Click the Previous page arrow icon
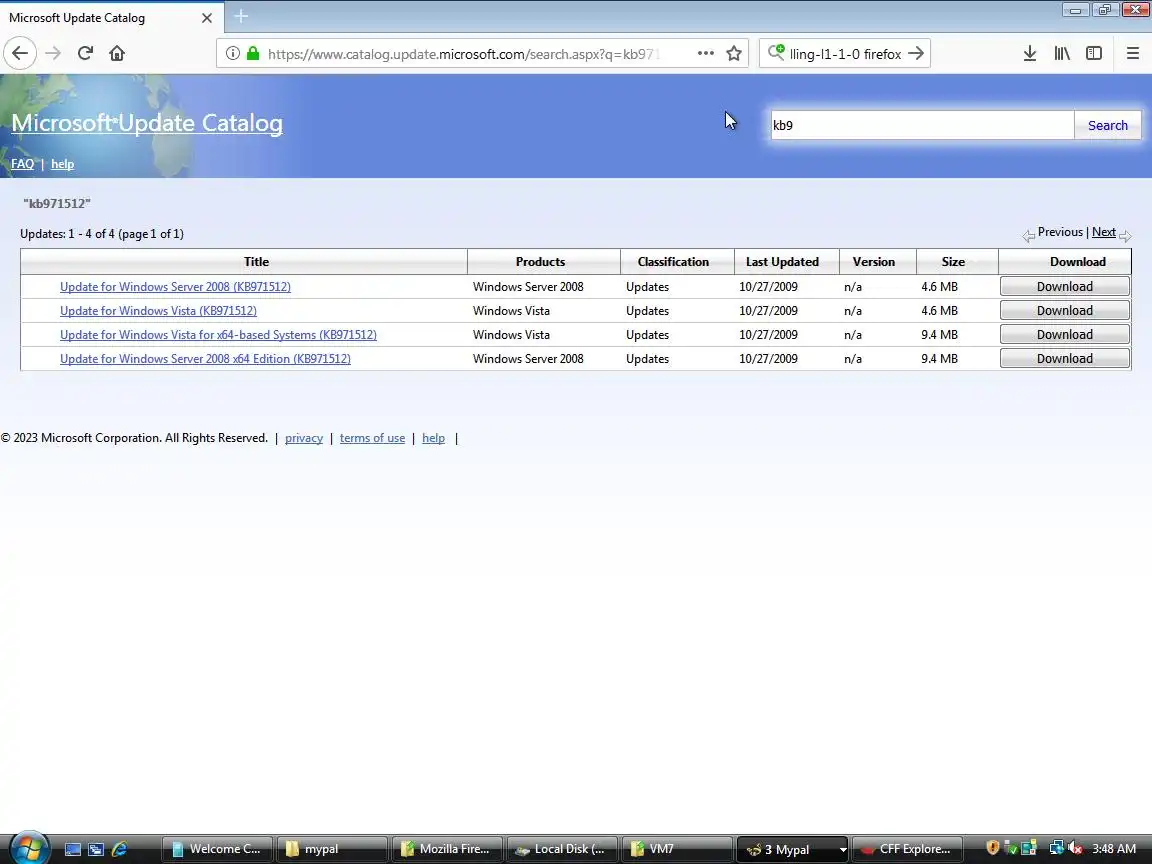The image size is (1152, 864). (1028, 236)
